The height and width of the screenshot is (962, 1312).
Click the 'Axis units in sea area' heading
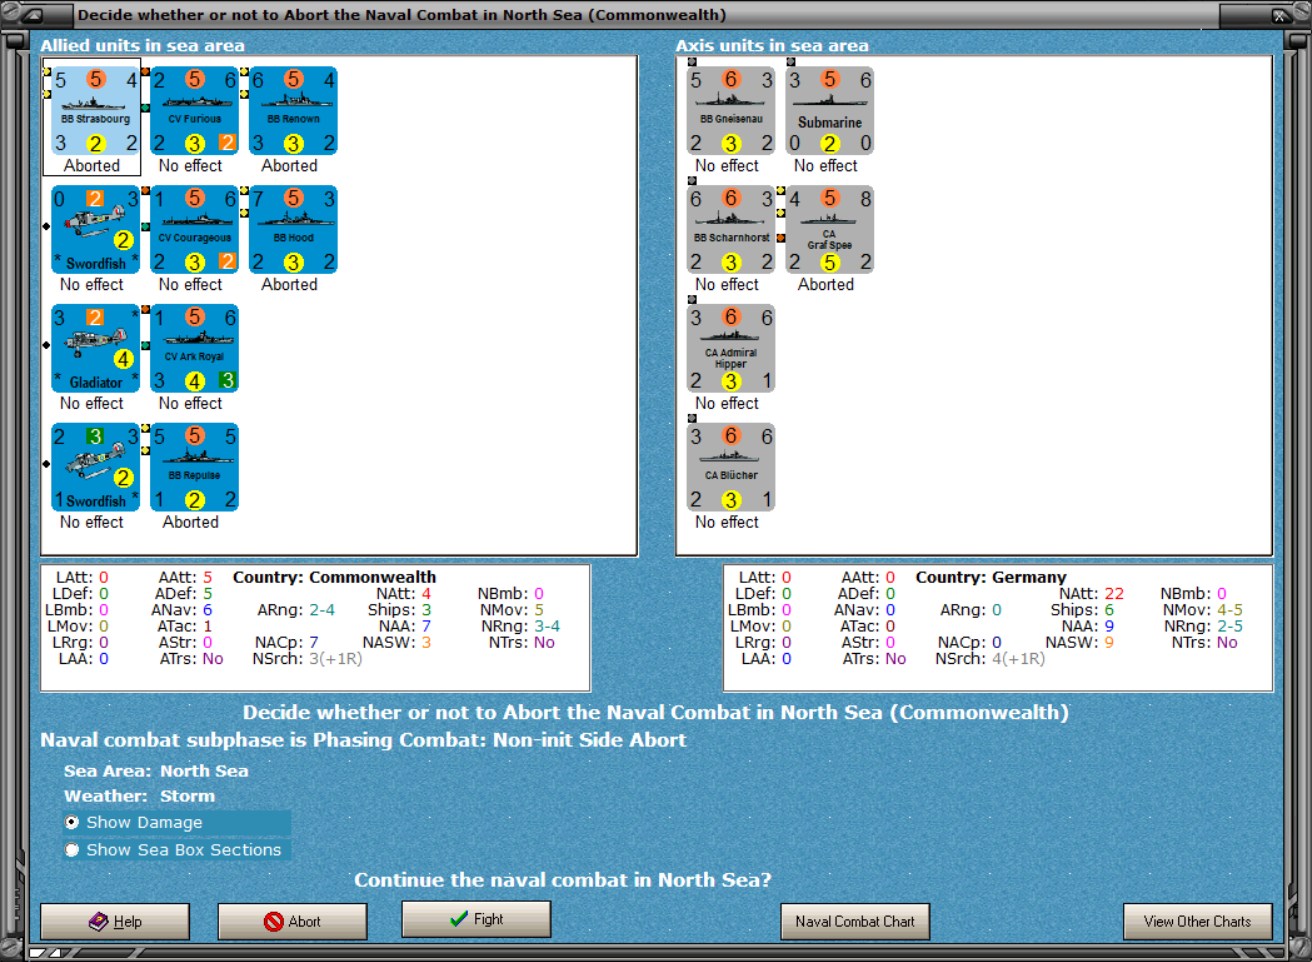pos(772,45)
